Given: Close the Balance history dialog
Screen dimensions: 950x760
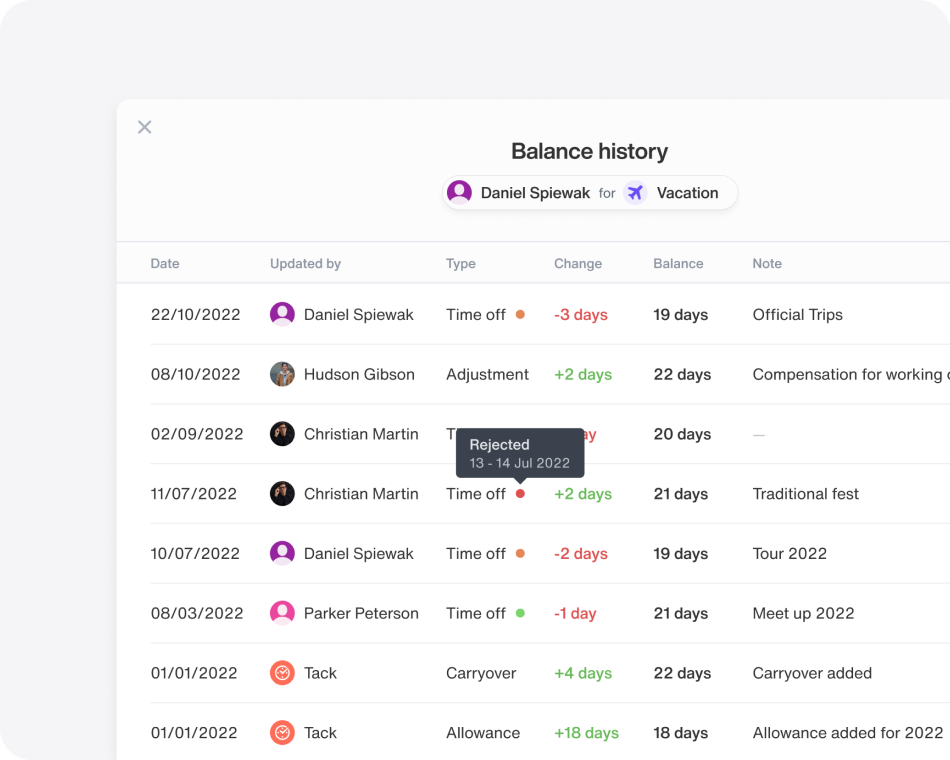Looking at the screenshot, I should [144, 127].
